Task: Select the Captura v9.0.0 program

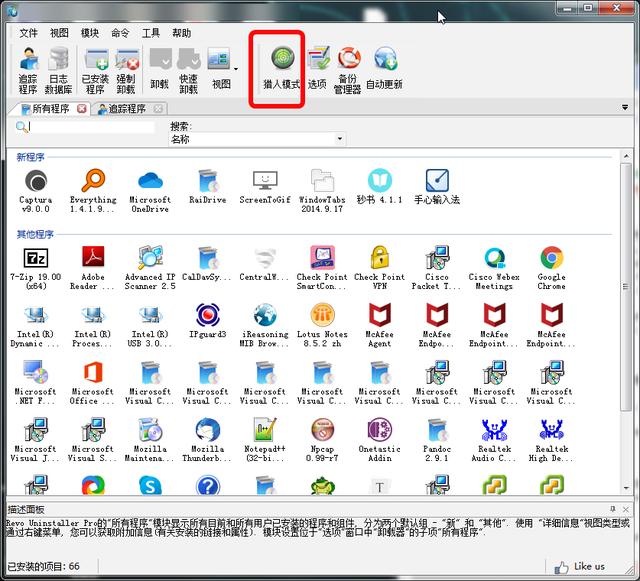Action: 36,191
